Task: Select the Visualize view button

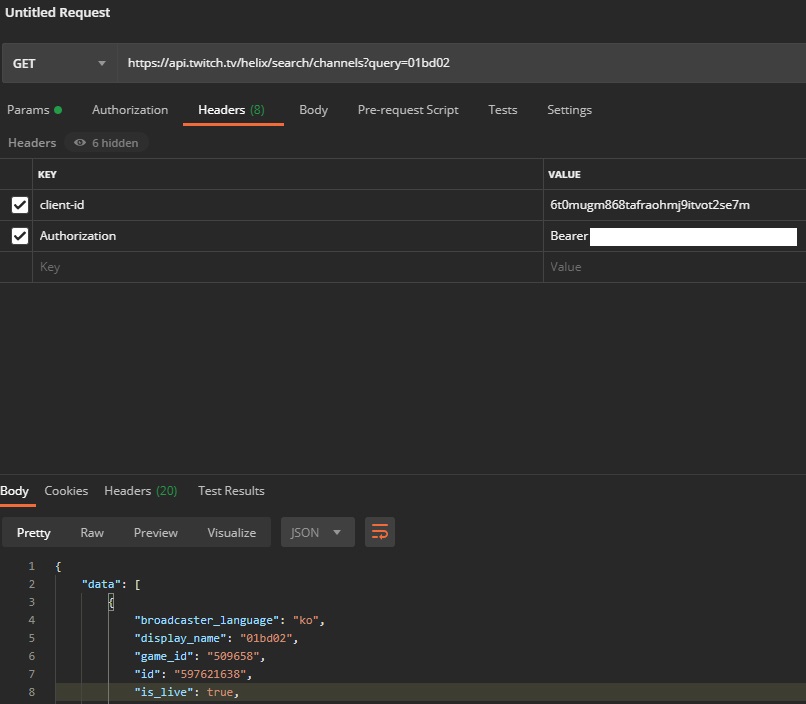Action: click(x=232, y=532)
